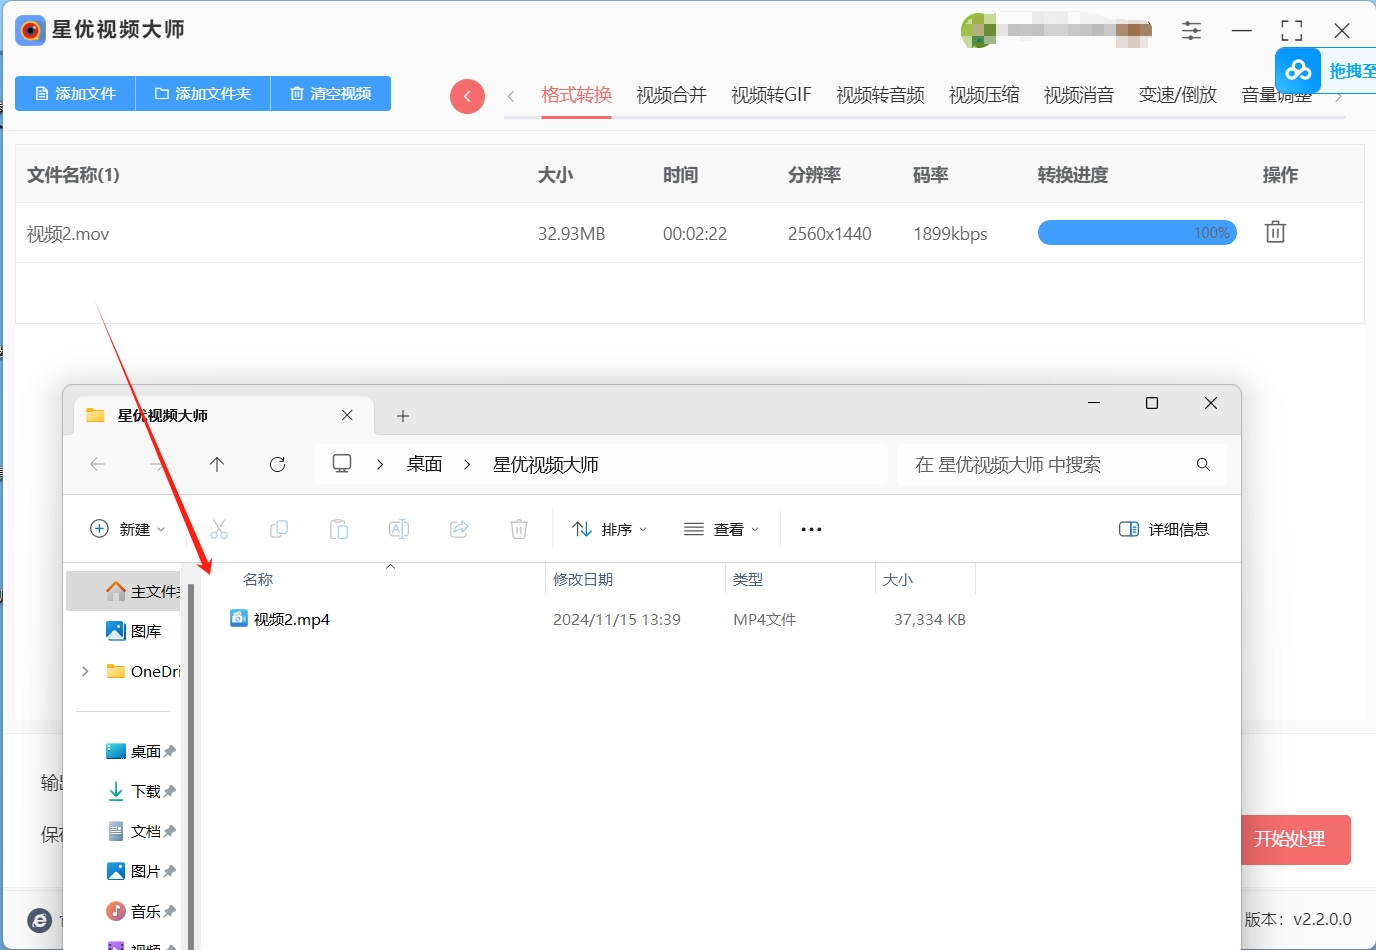Switch to the 视频压缩 tab
1376x950 pixels.
[x=984, y=95]
